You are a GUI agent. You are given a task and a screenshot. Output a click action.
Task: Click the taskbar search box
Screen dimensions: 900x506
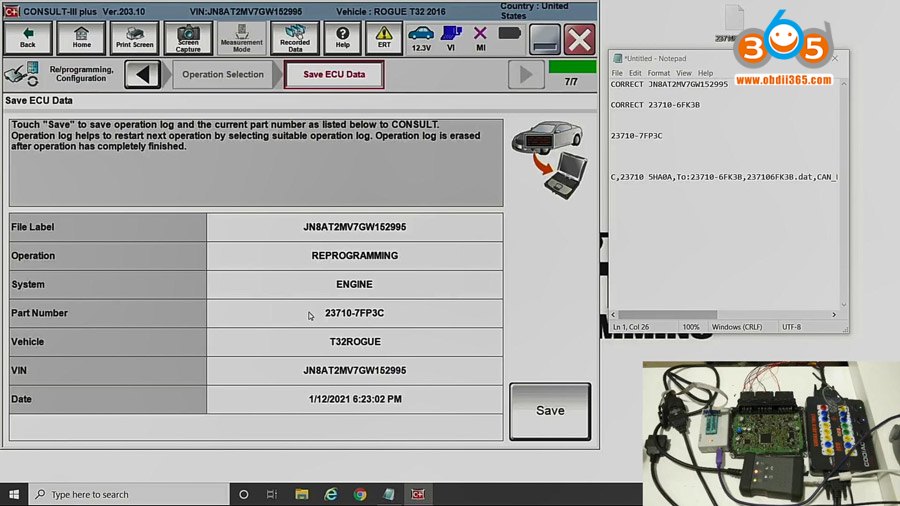[x=129, y=494]
